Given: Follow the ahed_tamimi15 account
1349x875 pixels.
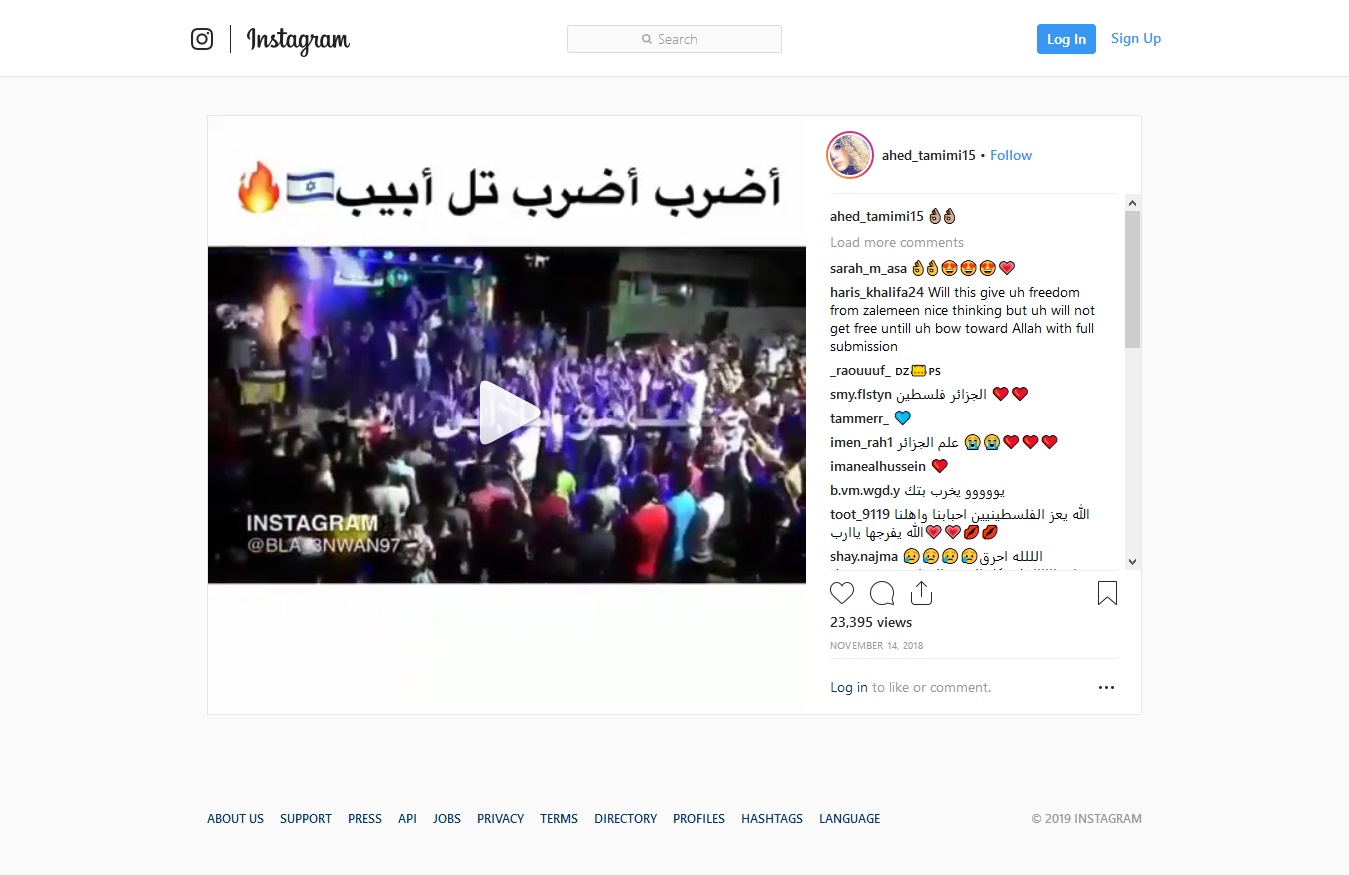Looking at the screenshot, I should pyautogui.click(x=1011, y=155).
